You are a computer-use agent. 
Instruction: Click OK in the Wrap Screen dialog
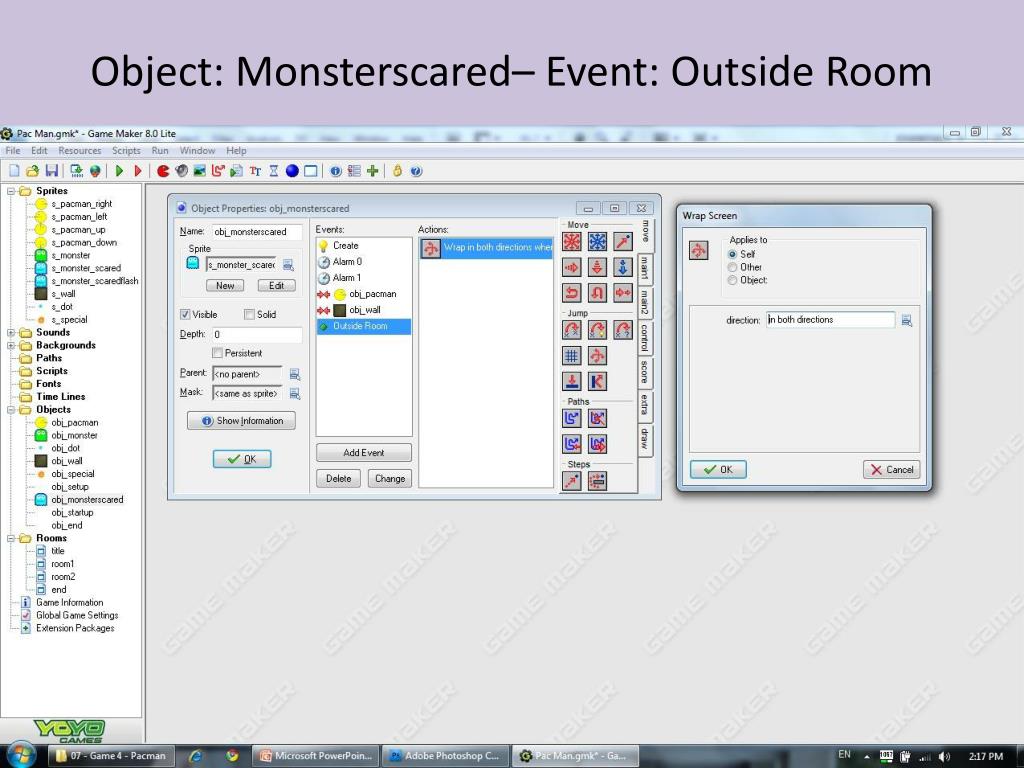718,470
